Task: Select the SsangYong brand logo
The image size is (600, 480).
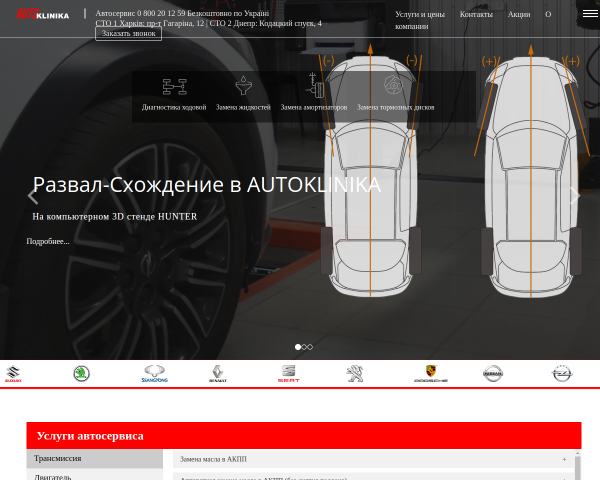Action: 155,374
